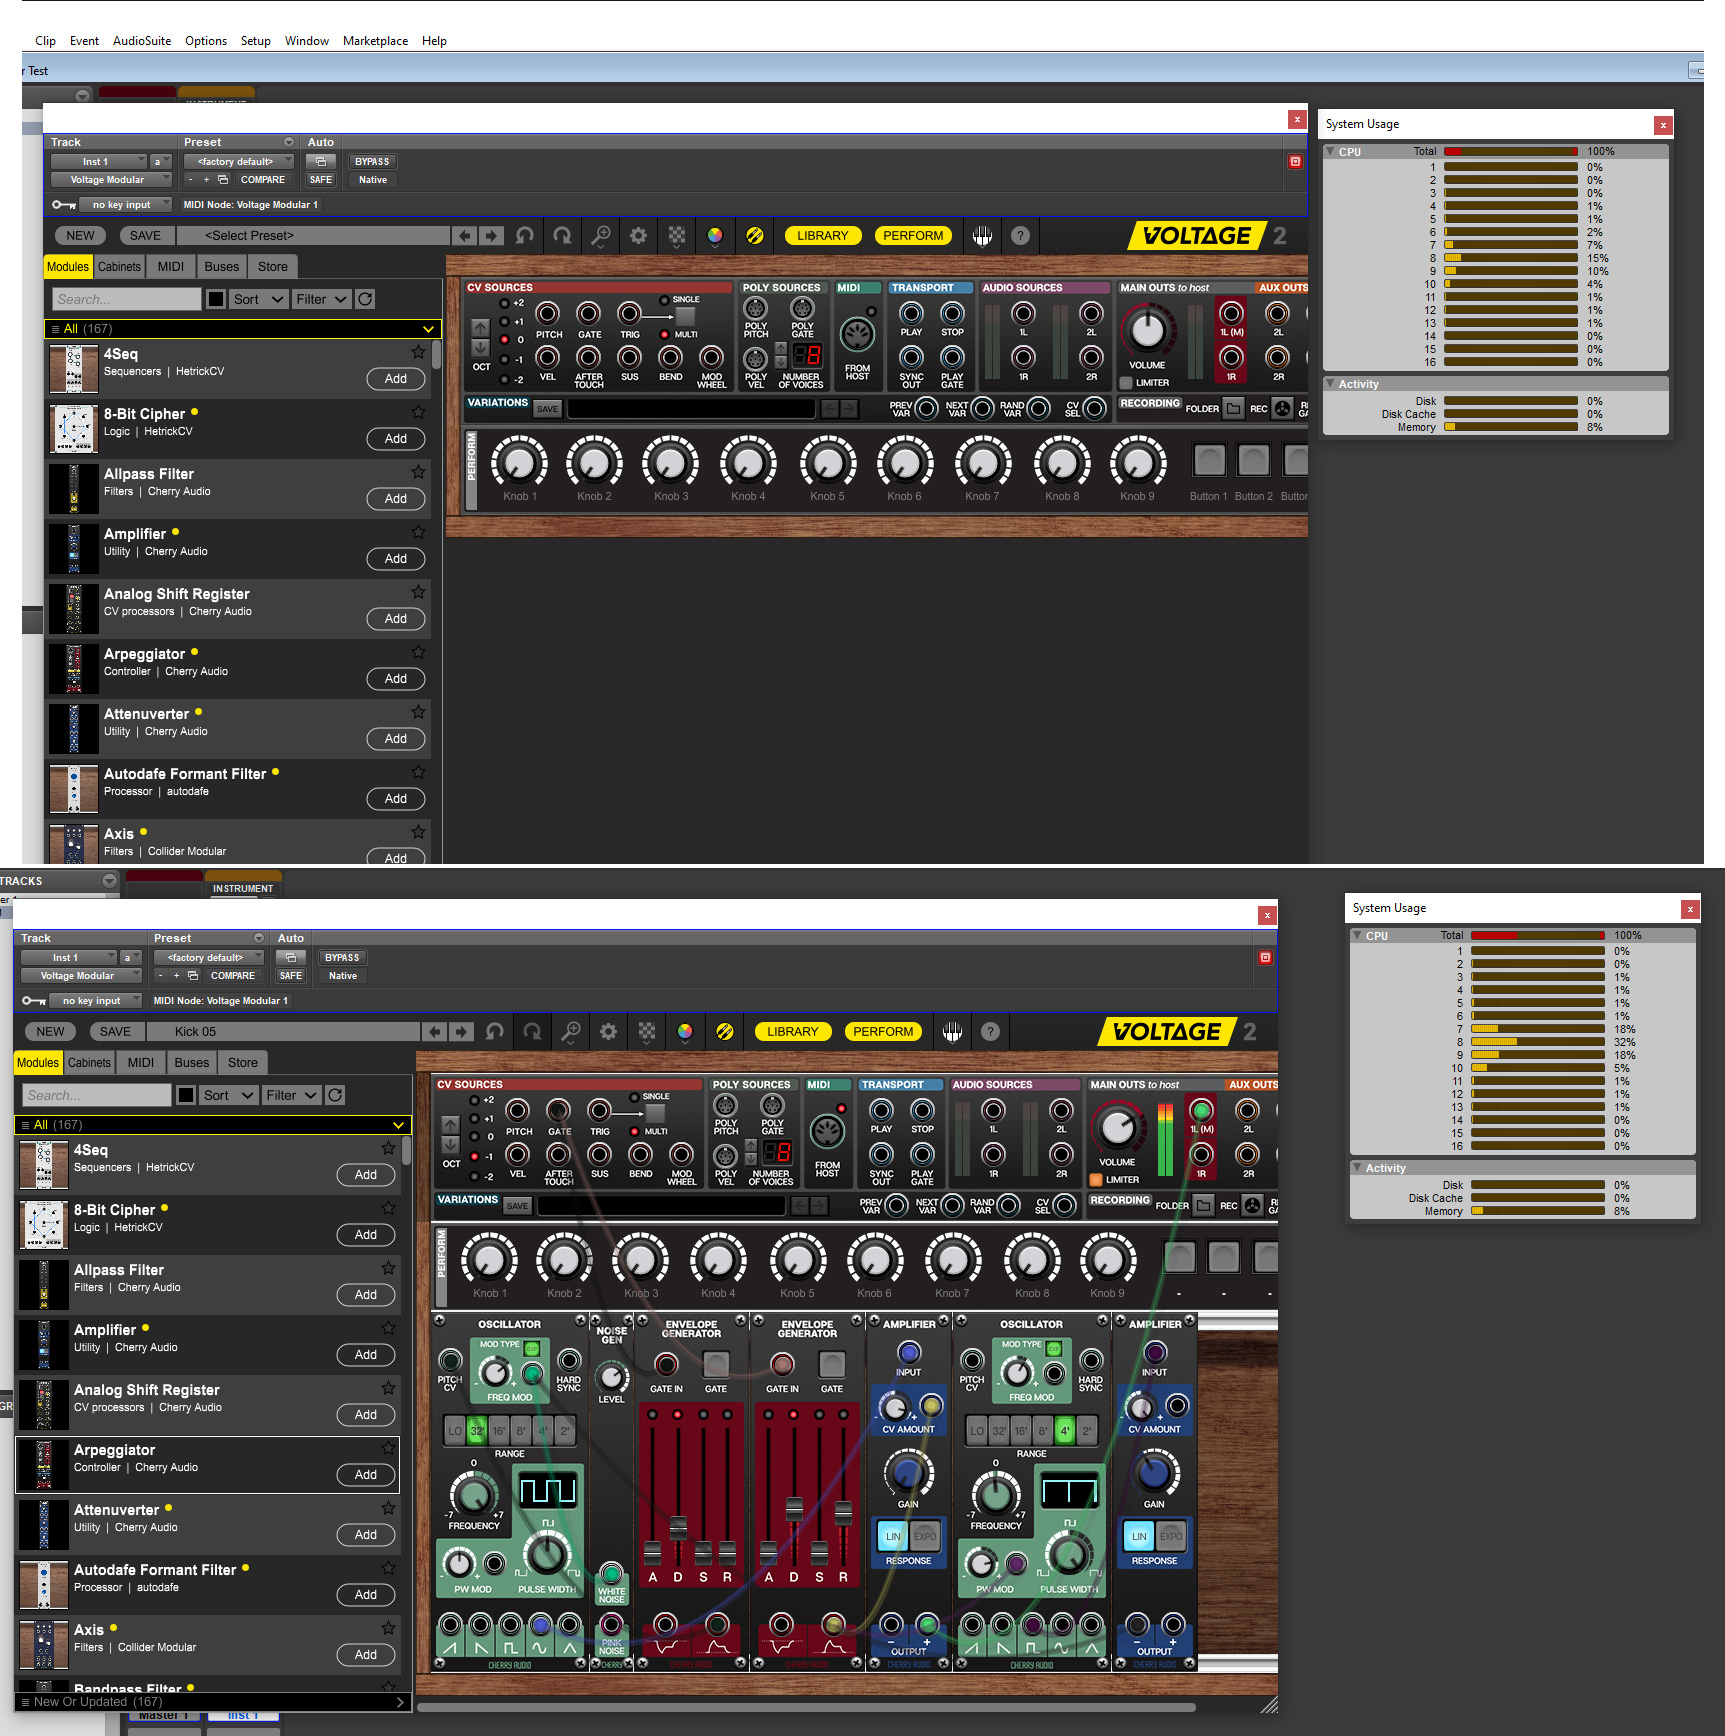Click the Release slider on the second envelope generator
This screenshot has height=1736, width=1725.
click(x=843, y=1511)
